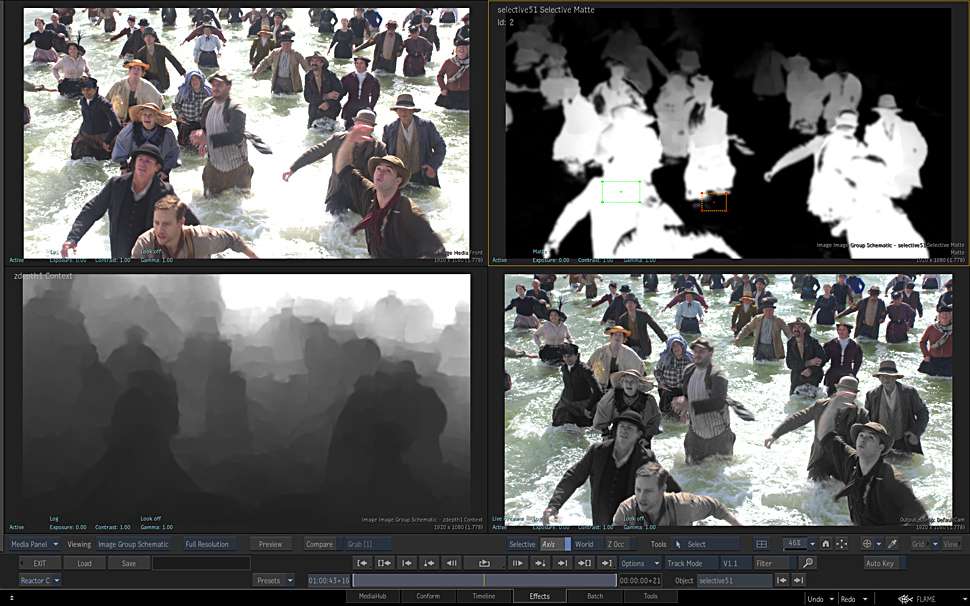Click the Save button
Viewport: 970px width, 606px height.
(129, 563)
